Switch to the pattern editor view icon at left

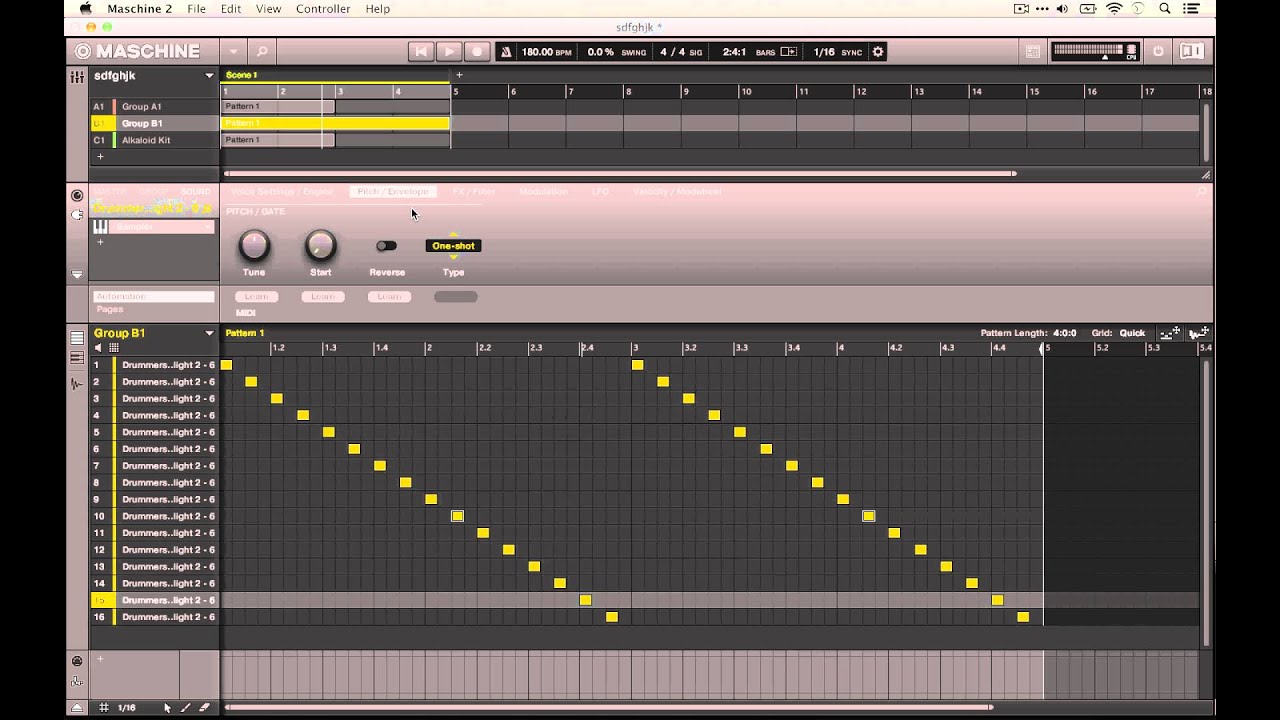tap(77, 337)
